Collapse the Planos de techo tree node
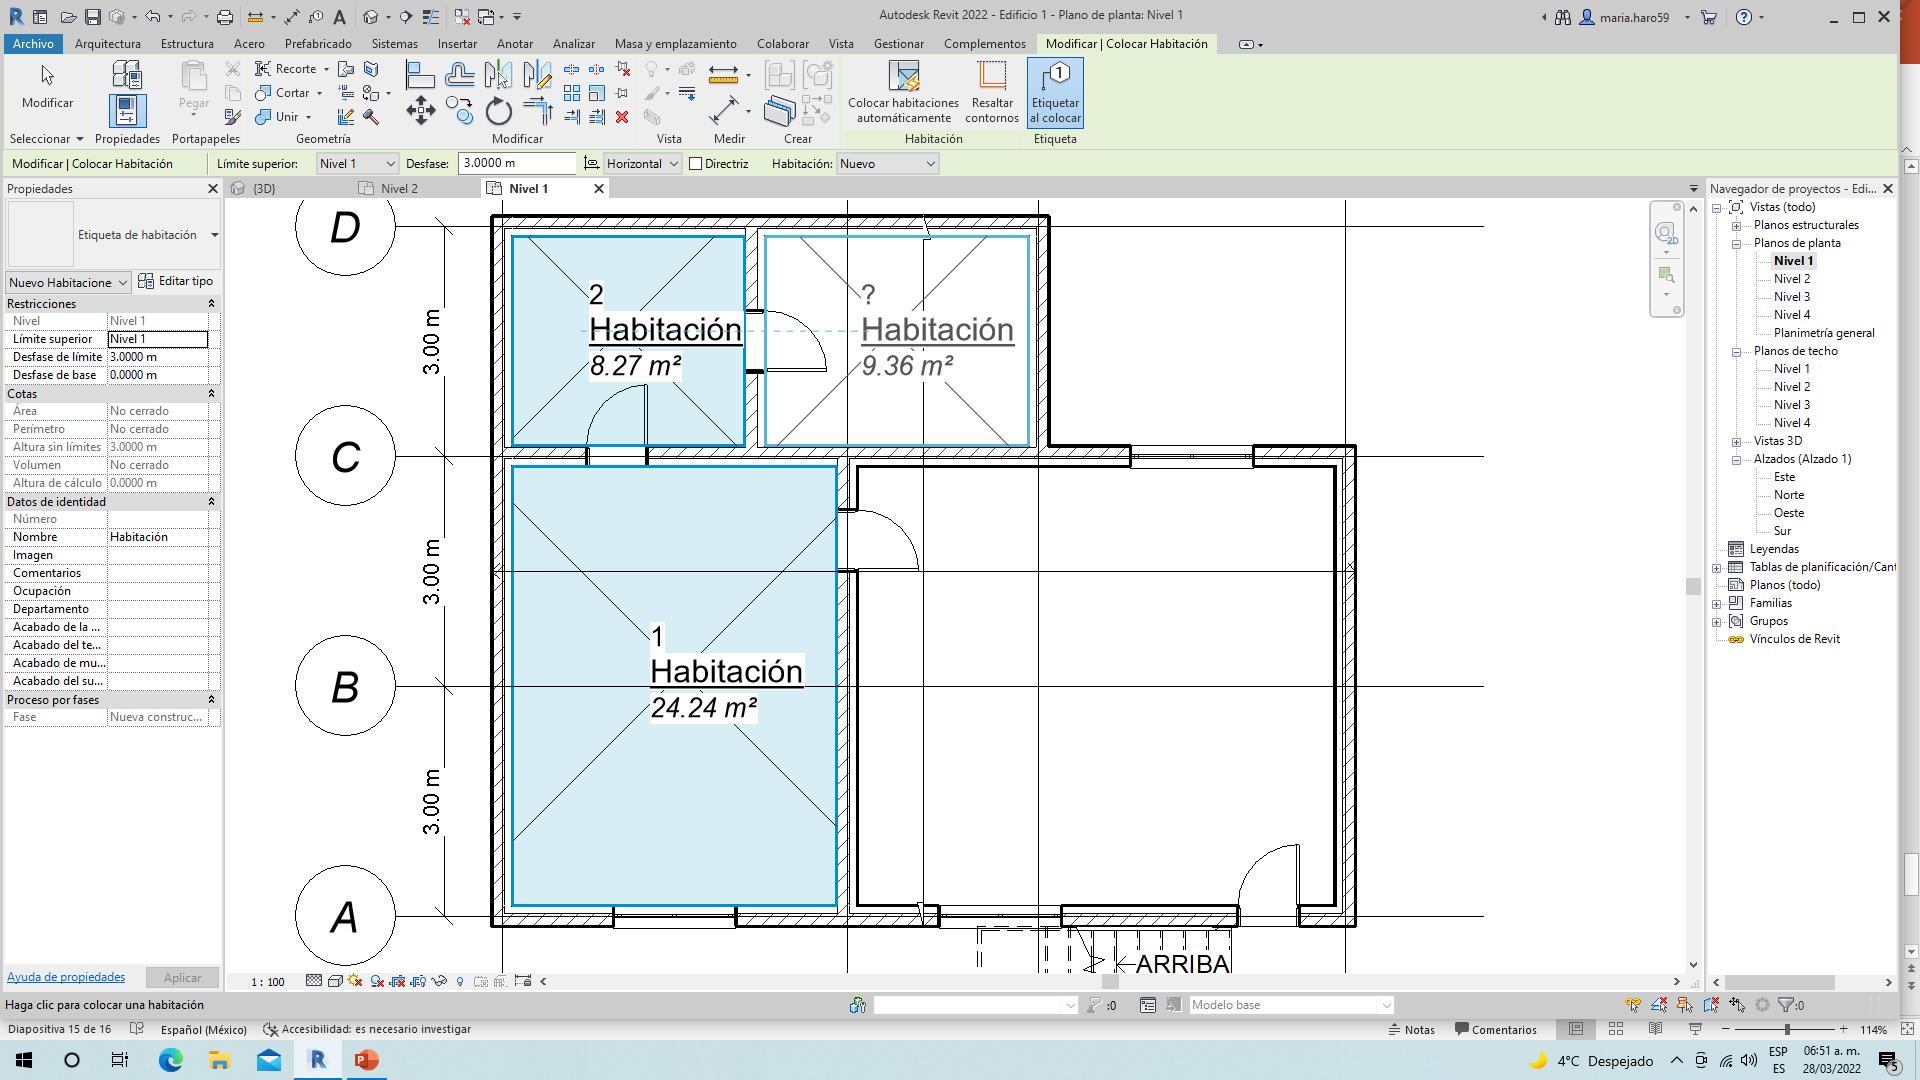This screenshot has height=1080, width=1920. tap(1737, 351)
